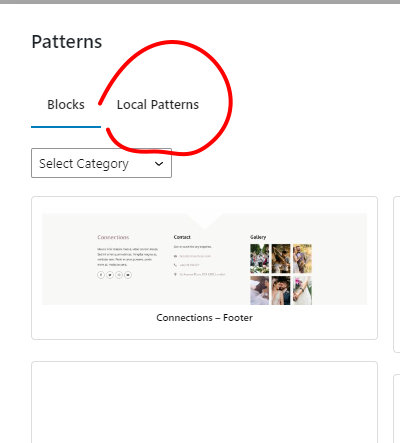The width and height of the screenshot is (400, 443).
Task: Open the first Gallery photo thumbnail
Action: [x=260, y=259]
